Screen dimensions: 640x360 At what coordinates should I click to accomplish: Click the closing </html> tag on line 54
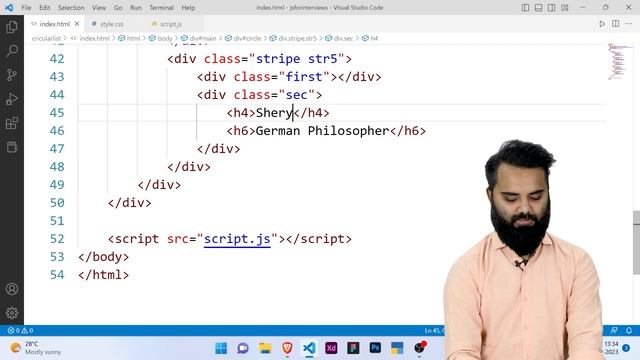click(103, 275)
